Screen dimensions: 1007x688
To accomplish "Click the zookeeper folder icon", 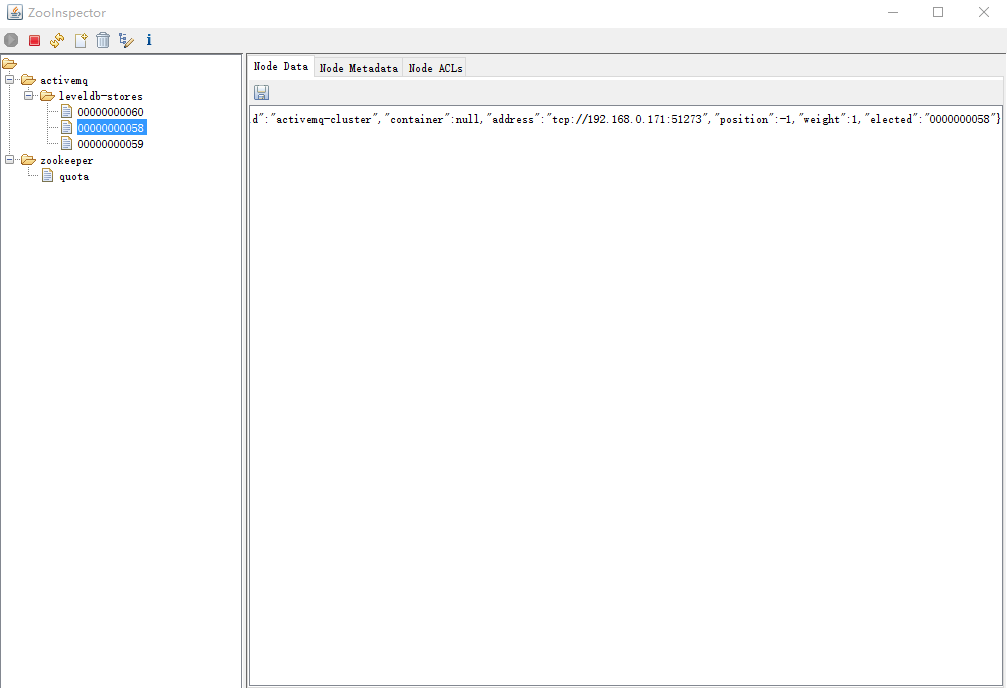I will click(x=28, y=160).
